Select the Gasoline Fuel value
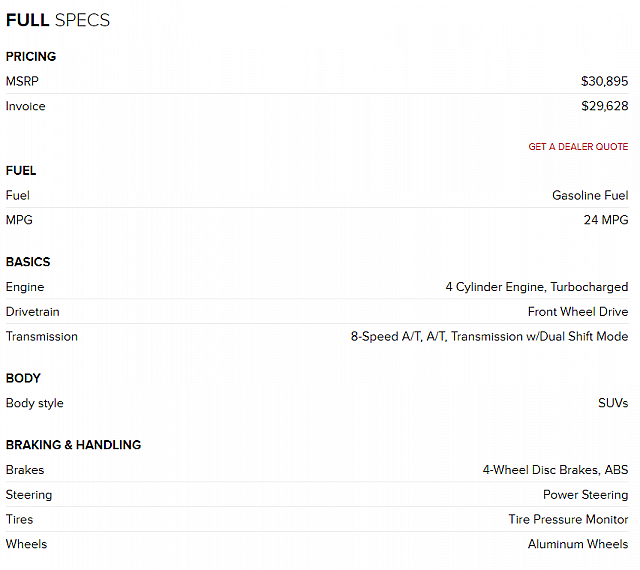The image size is (640, 570). tap(590, 195)
